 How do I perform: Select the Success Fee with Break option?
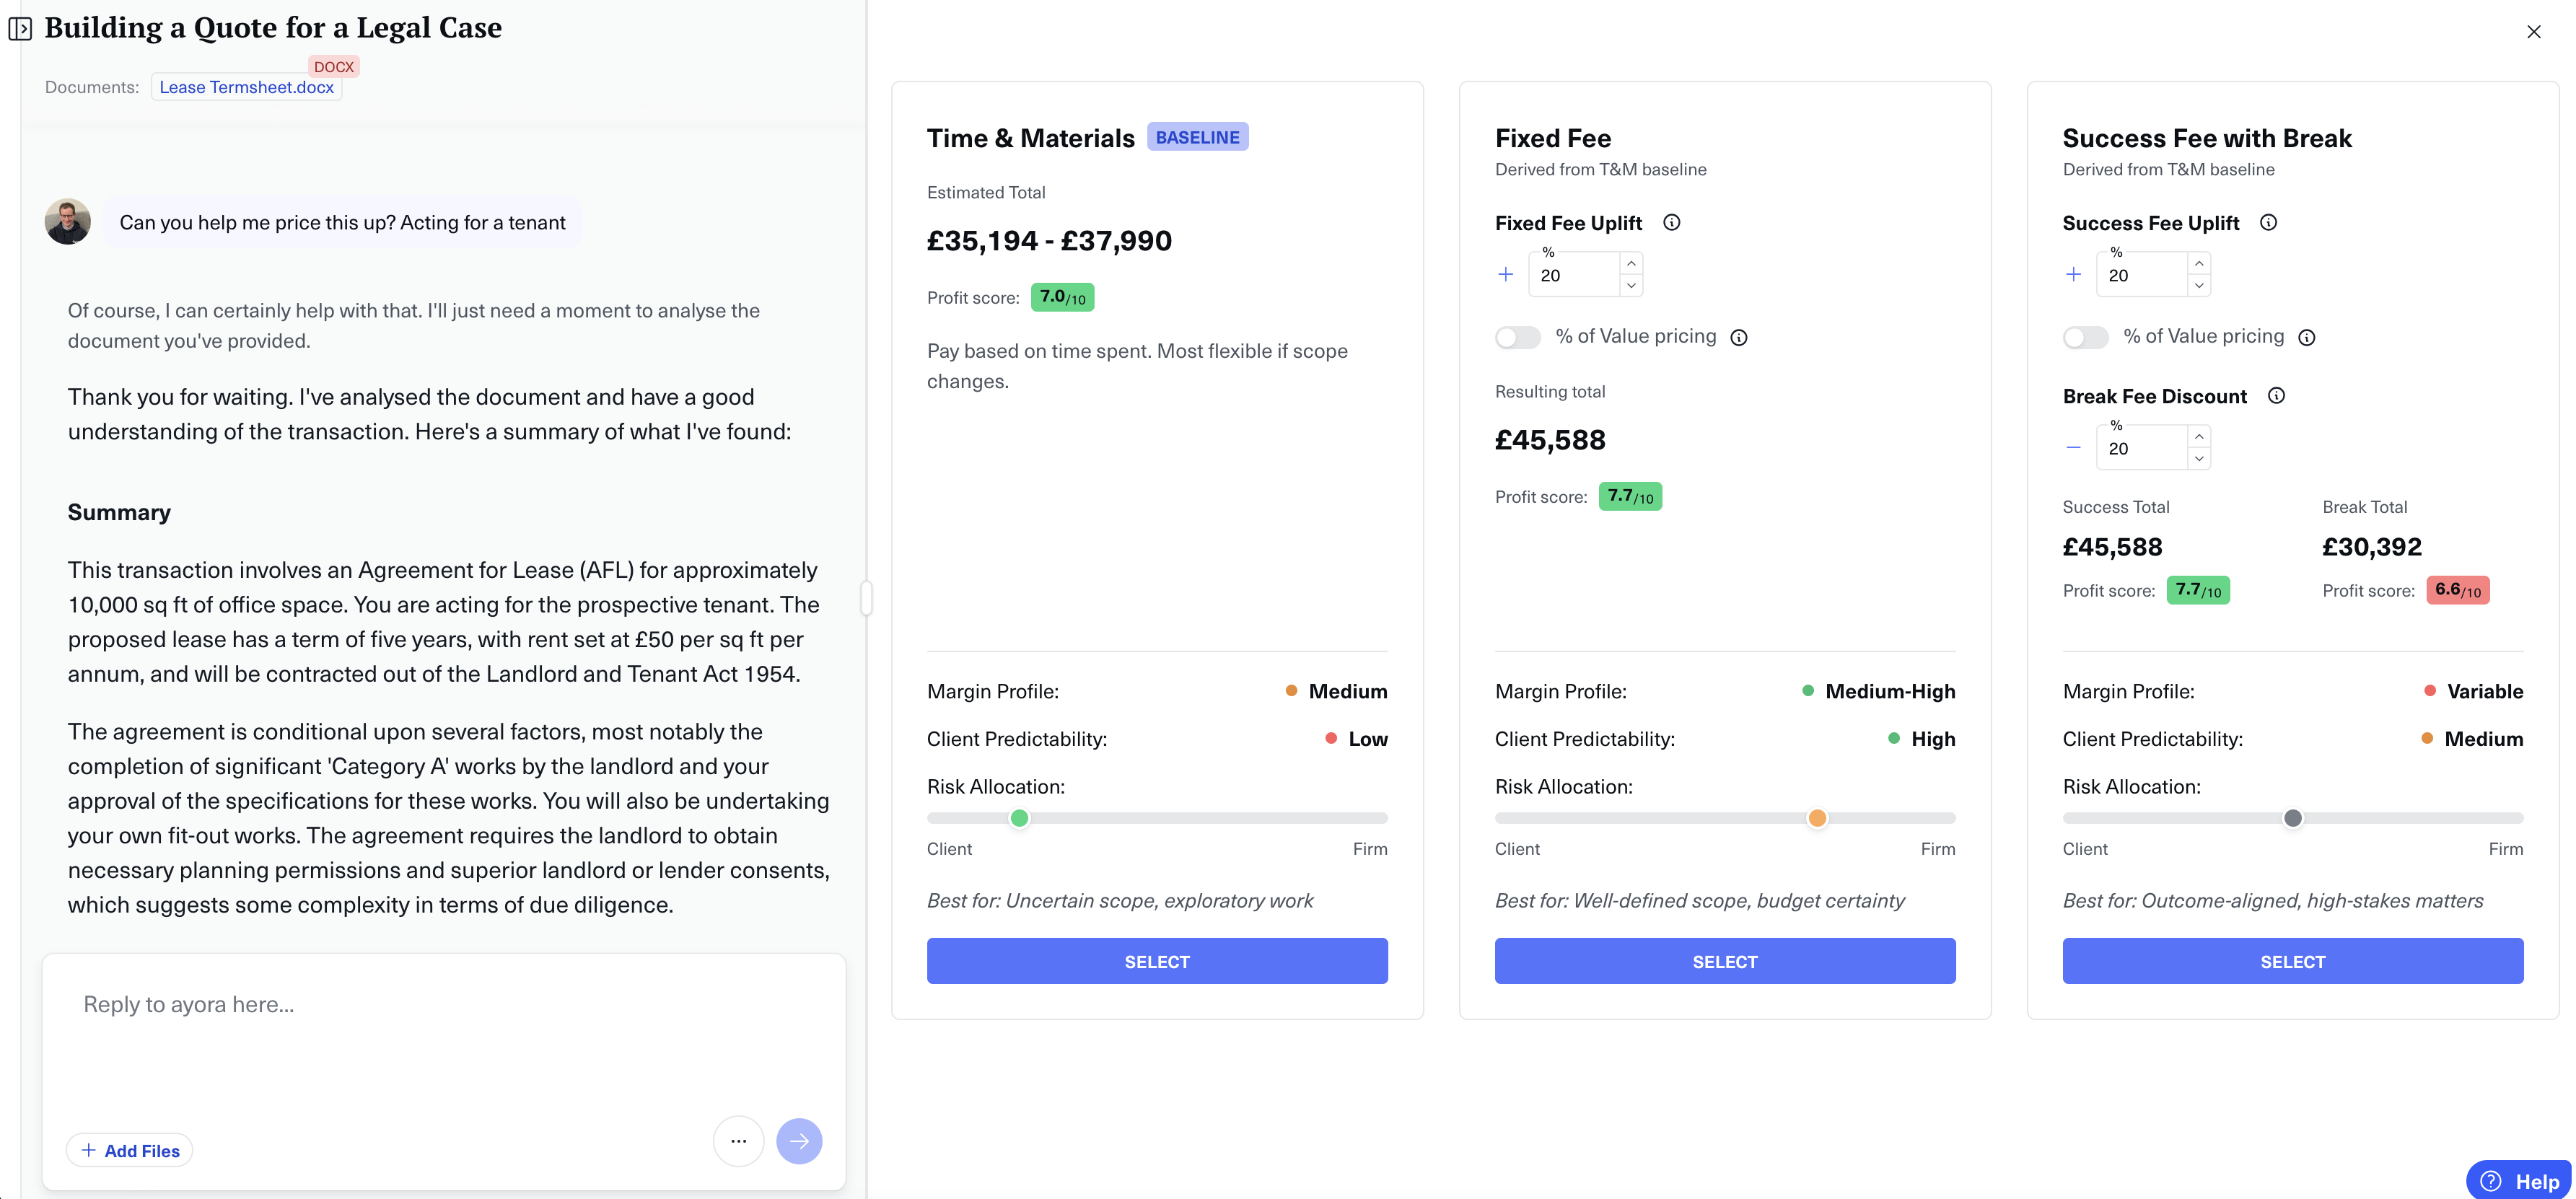click(2292, 961)
